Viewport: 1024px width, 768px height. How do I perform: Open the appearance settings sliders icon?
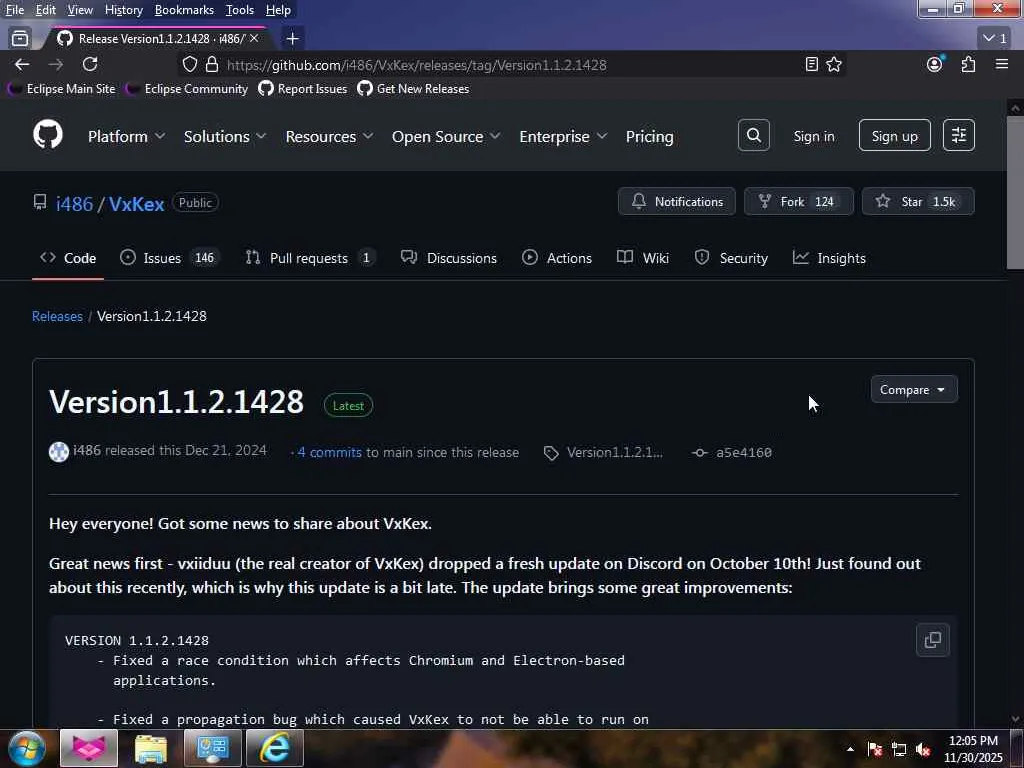[x=959, y=135]
